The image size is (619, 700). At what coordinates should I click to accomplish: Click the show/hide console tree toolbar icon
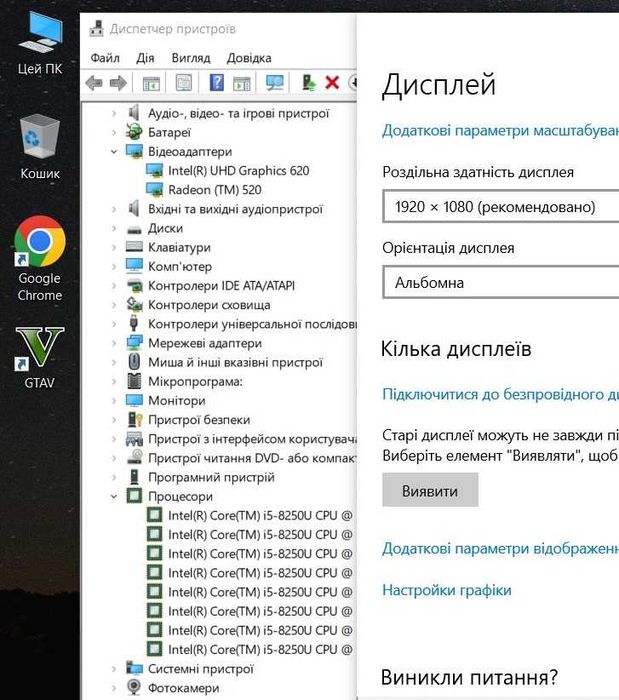coord(151,83)
